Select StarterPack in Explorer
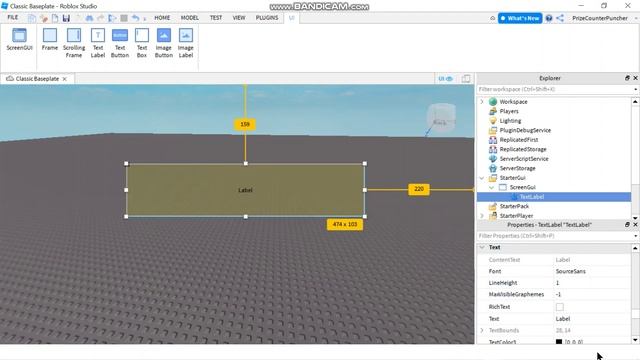The image size is (640, 360). (x=514, y=207)
